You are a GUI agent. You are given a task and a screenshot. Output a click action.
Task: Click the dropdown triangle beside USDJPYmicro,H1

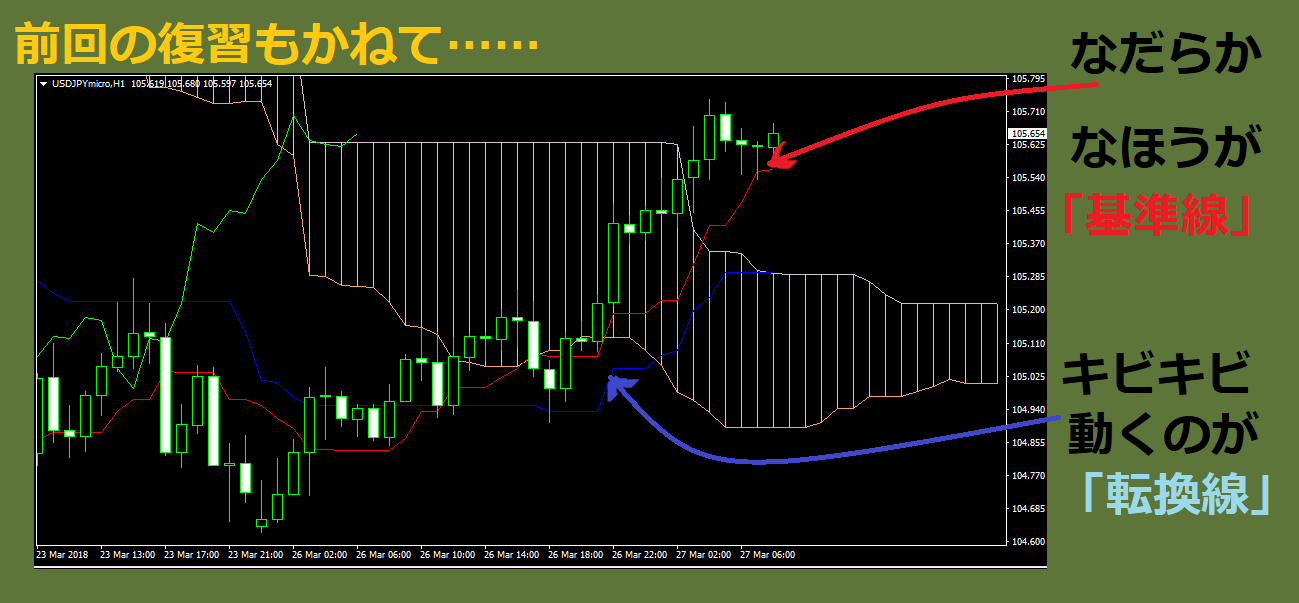coord(43,84)
